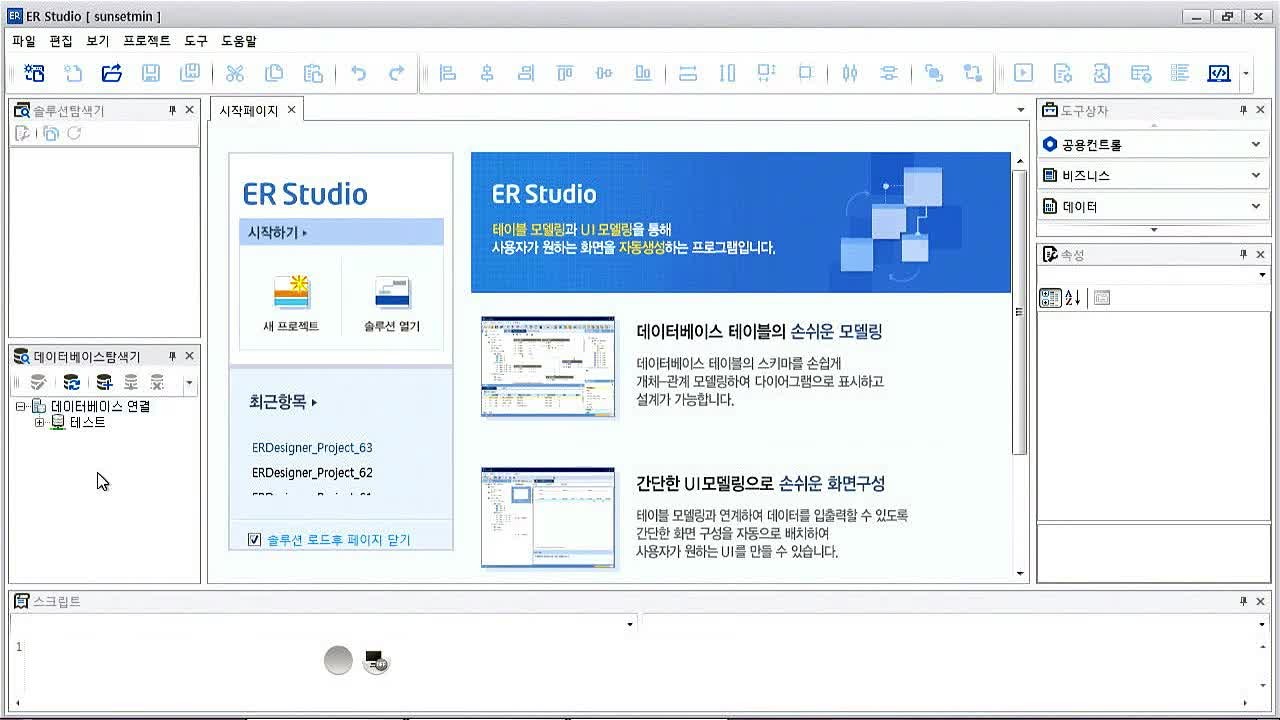1280x720 pixels.
Task: Click the 솔루션 열기 button
Action: 392,304
